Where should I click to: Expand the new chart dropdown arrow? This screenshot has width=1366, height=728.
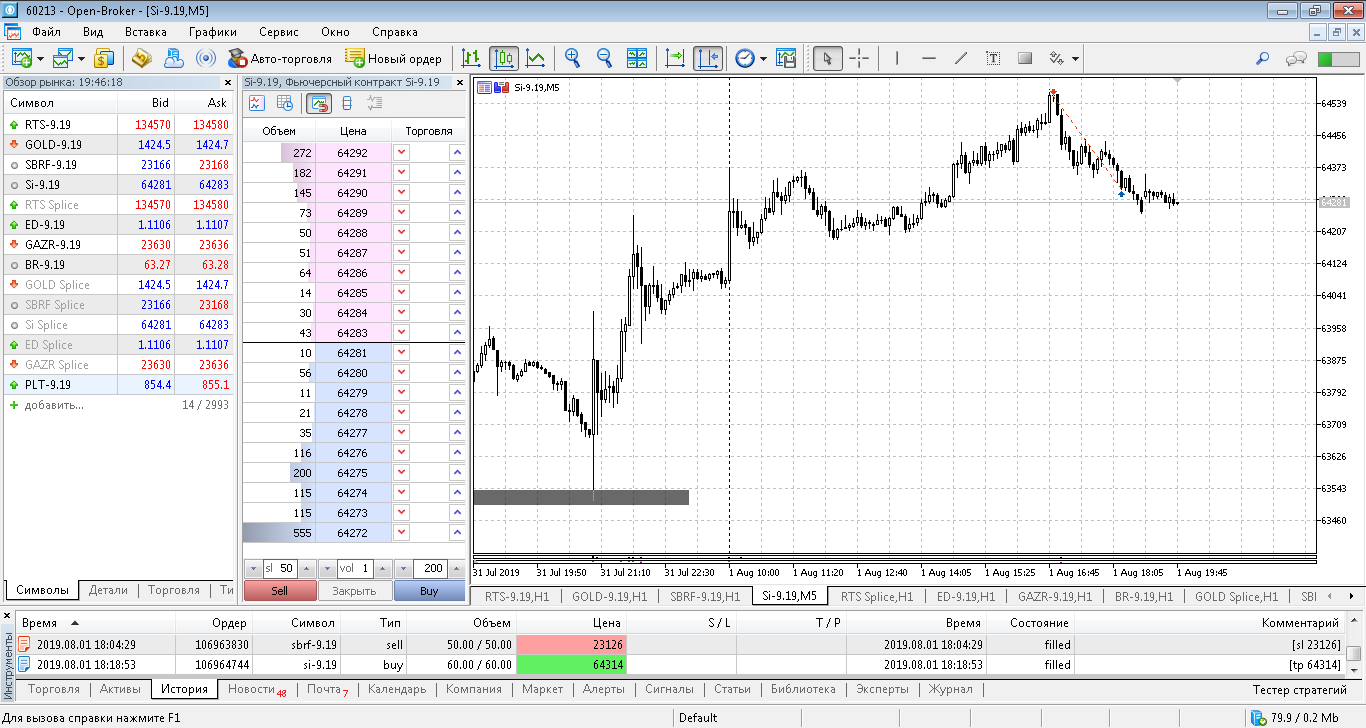[x=41, y=58]
